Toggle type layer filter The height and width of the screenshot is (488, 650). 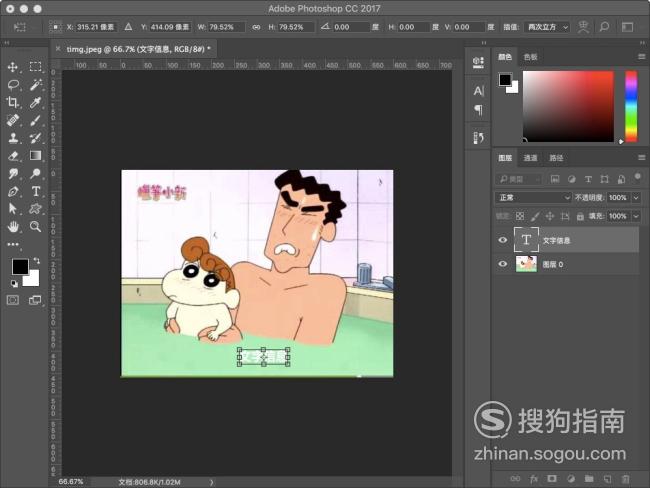(x=588, y=179)
